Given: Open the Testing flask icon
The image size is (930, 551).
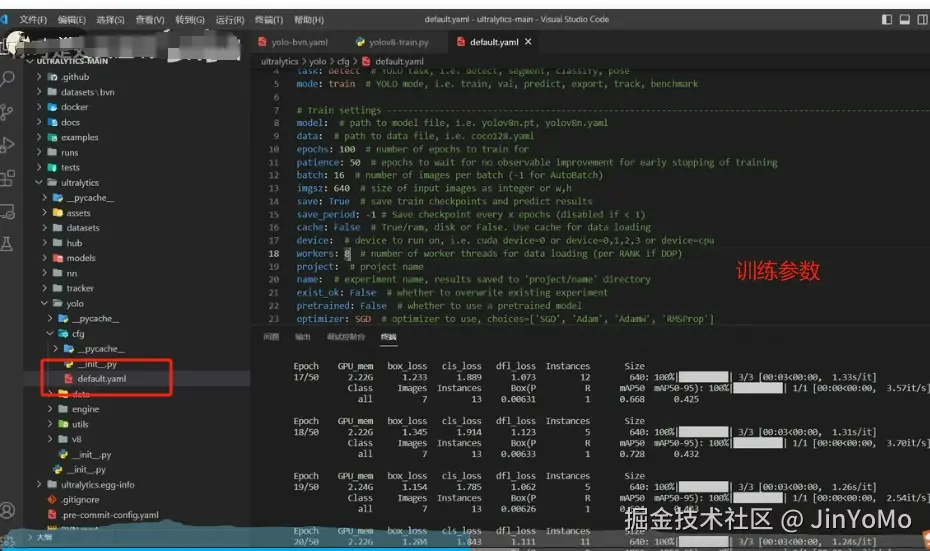Looking at the screenshot, I should pyautogui.click(x=7, y=244).
